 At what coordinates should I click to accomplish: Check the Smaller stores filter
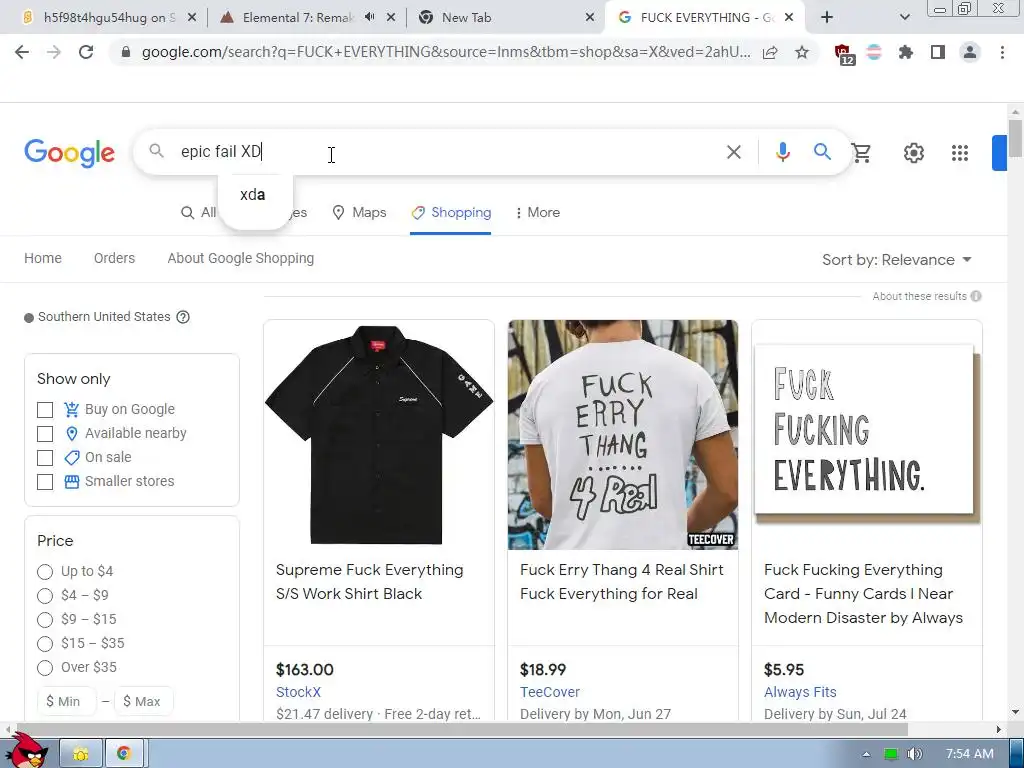(x=45, y=482)
